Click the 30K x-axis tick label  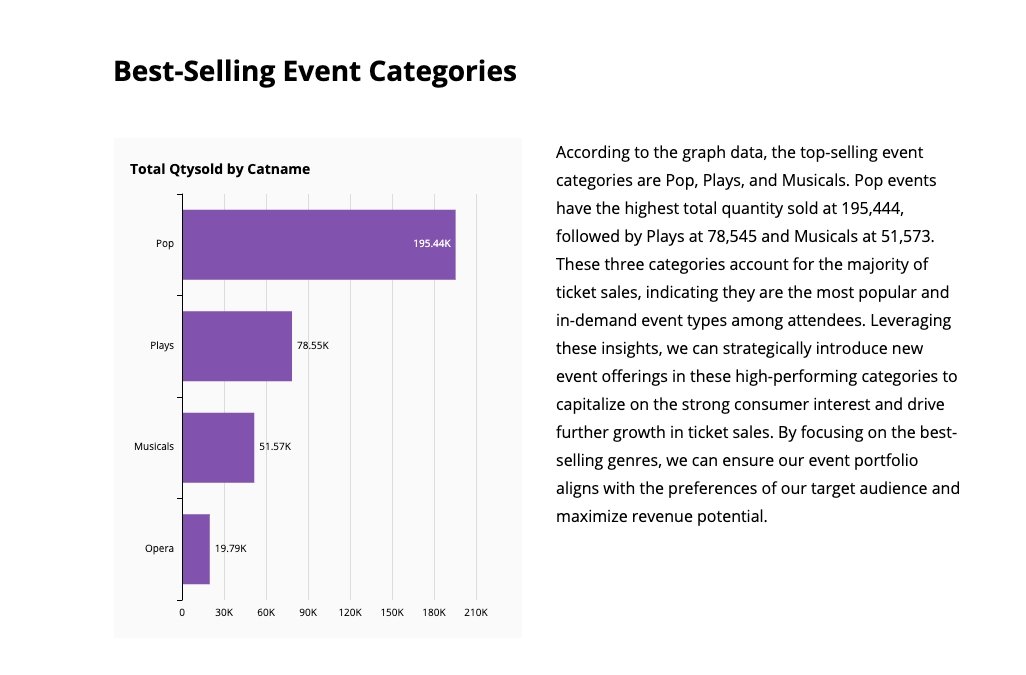[x=224, y=613]
